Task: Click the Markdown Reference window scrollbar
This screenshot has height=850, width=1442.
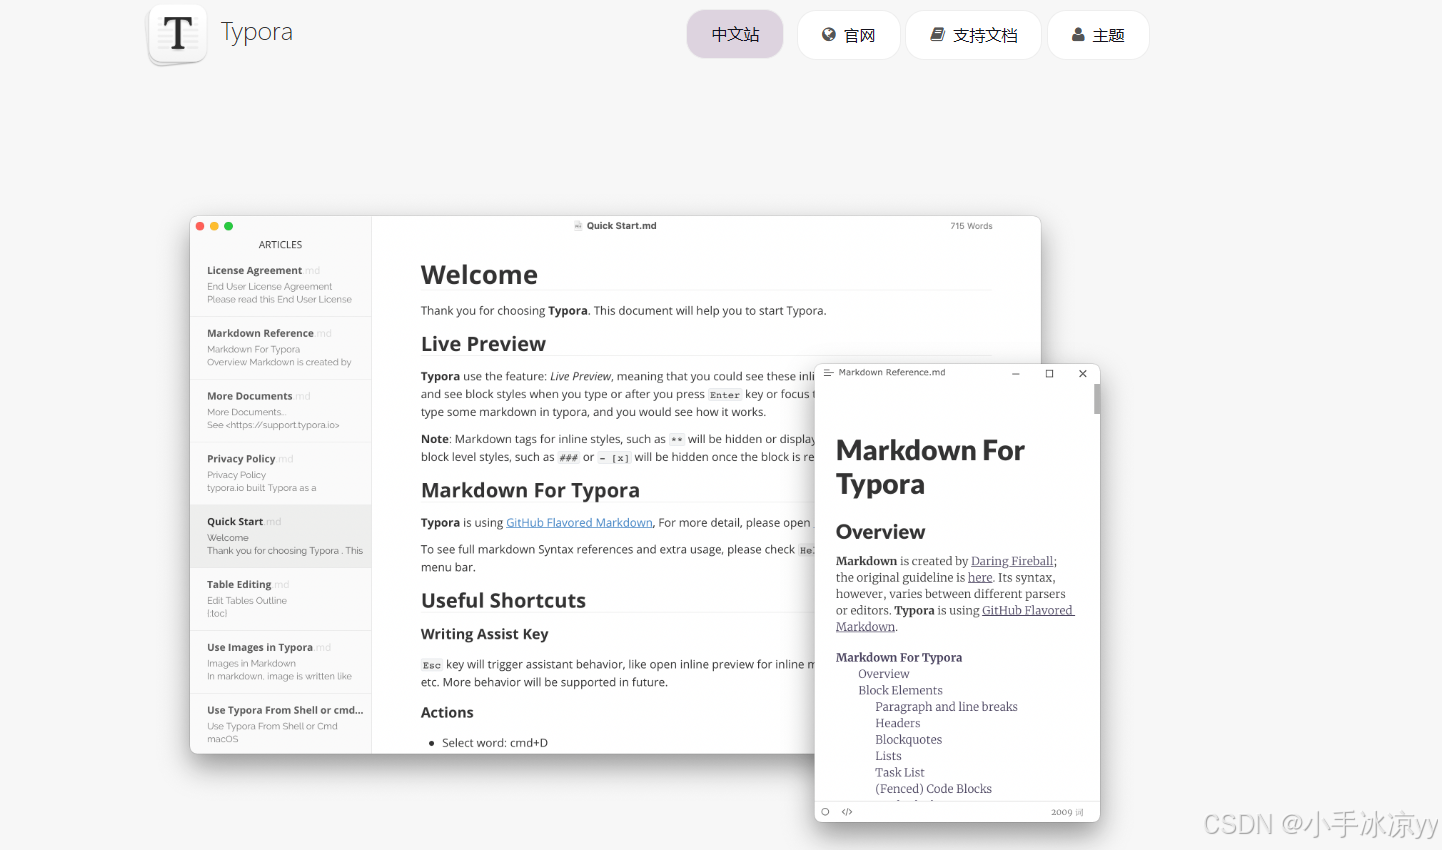Action: (1096, 399)
